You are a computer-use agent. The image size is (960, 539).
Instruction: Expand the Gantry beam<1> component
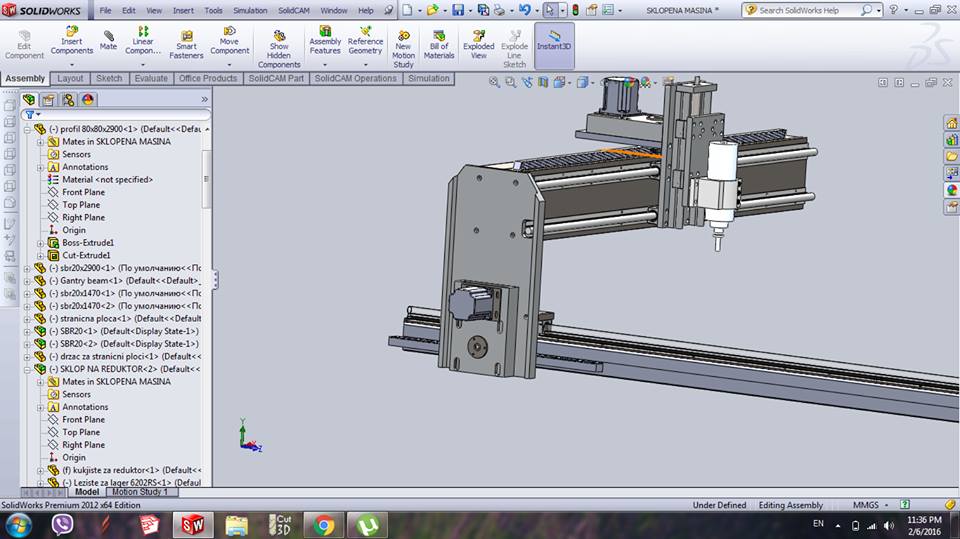click(28, 281)
